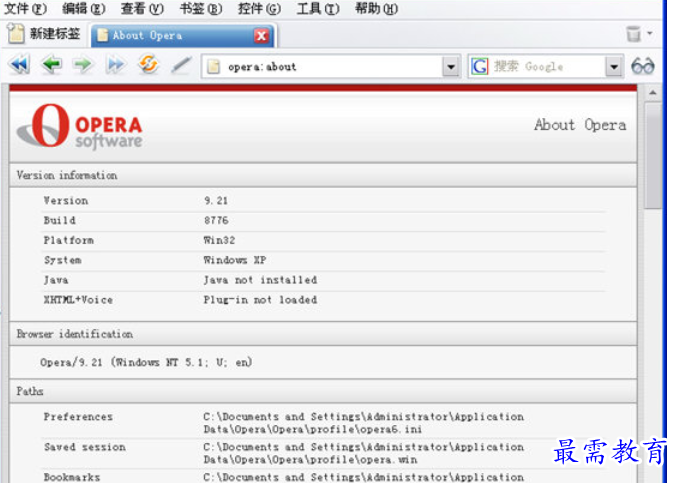Click the version value 9.21
The height and width of the screenshot is (483, 675).
point(216,201)
